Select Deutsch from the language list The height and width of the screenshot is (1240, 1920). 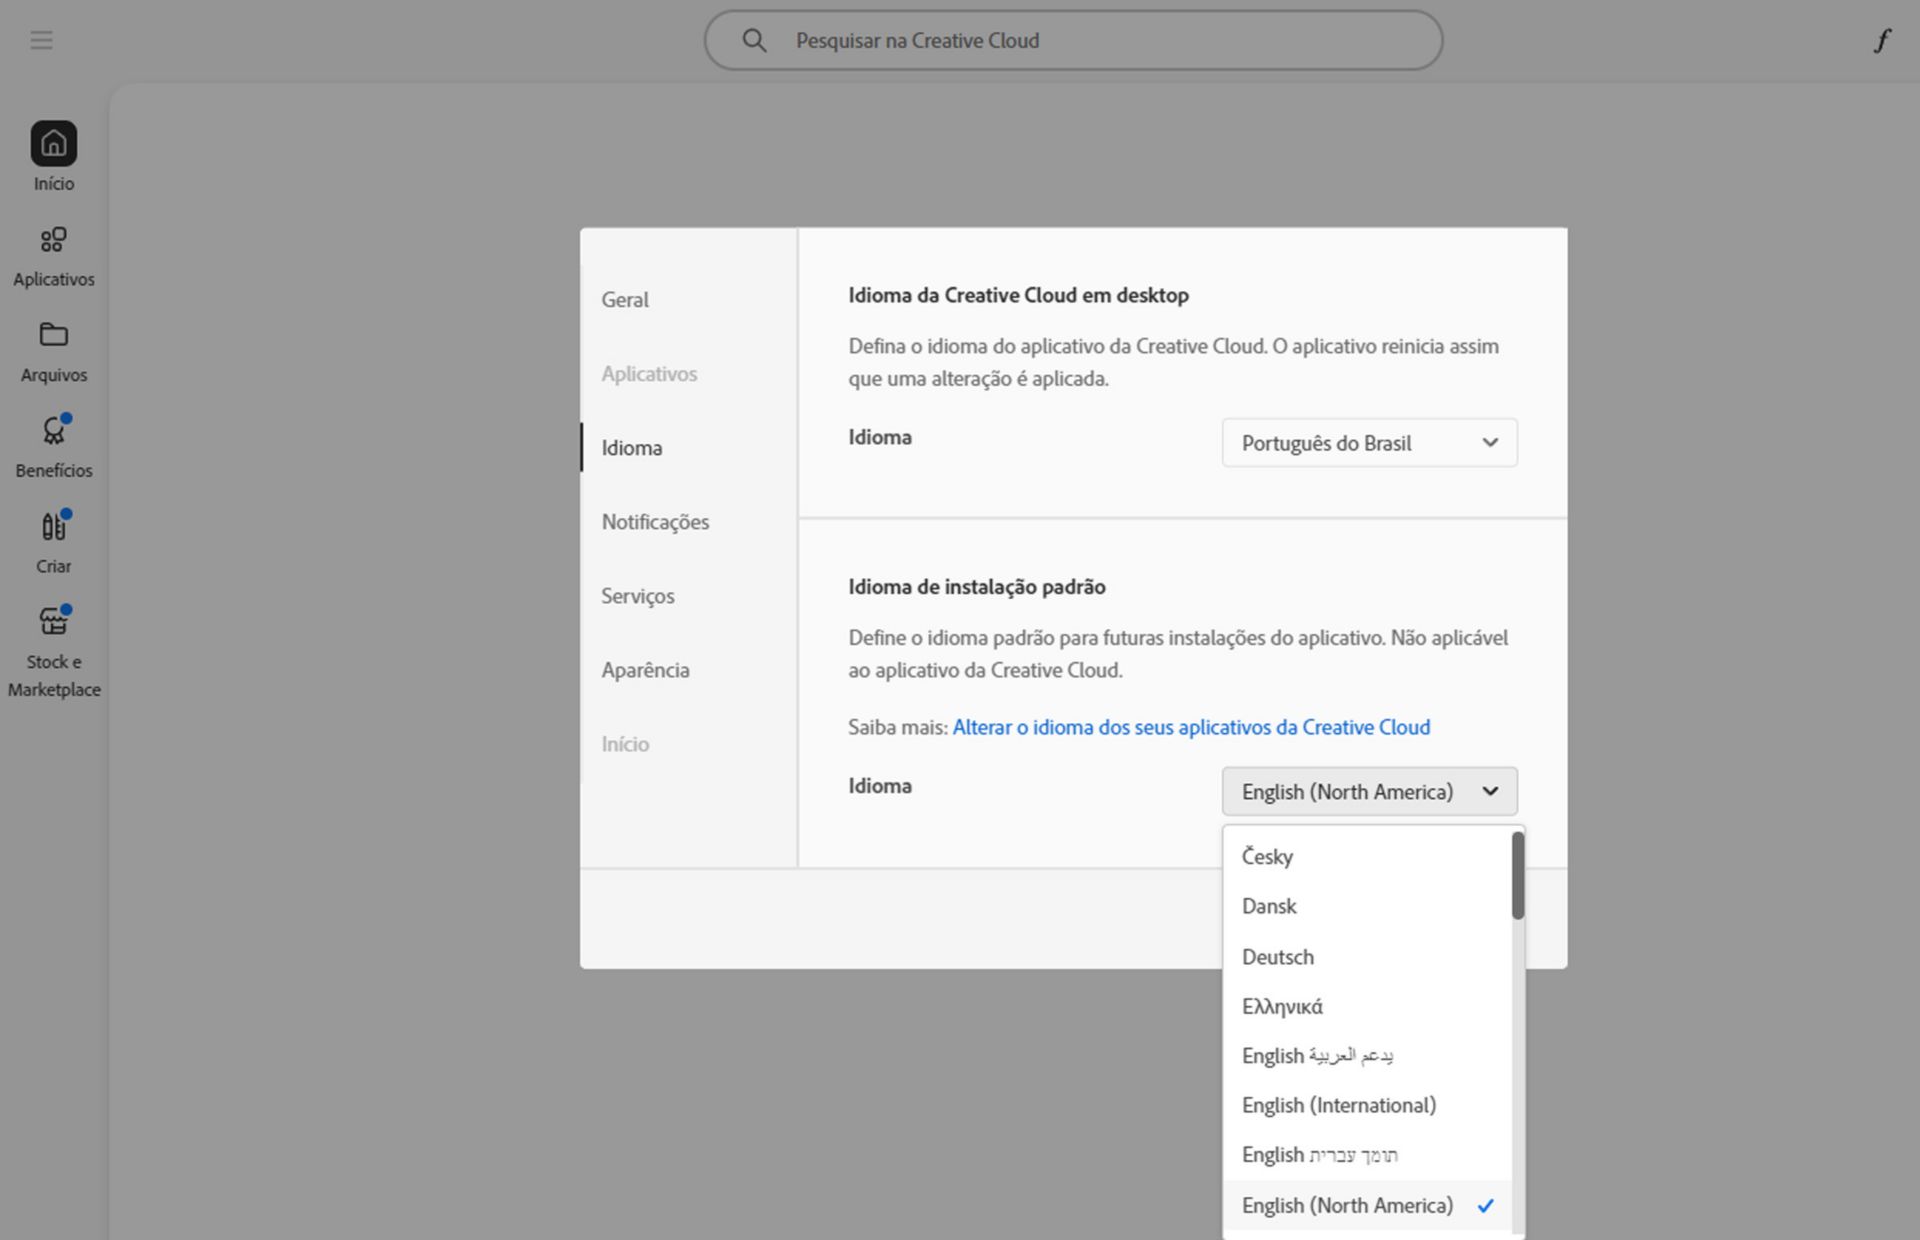point(1278,957)
